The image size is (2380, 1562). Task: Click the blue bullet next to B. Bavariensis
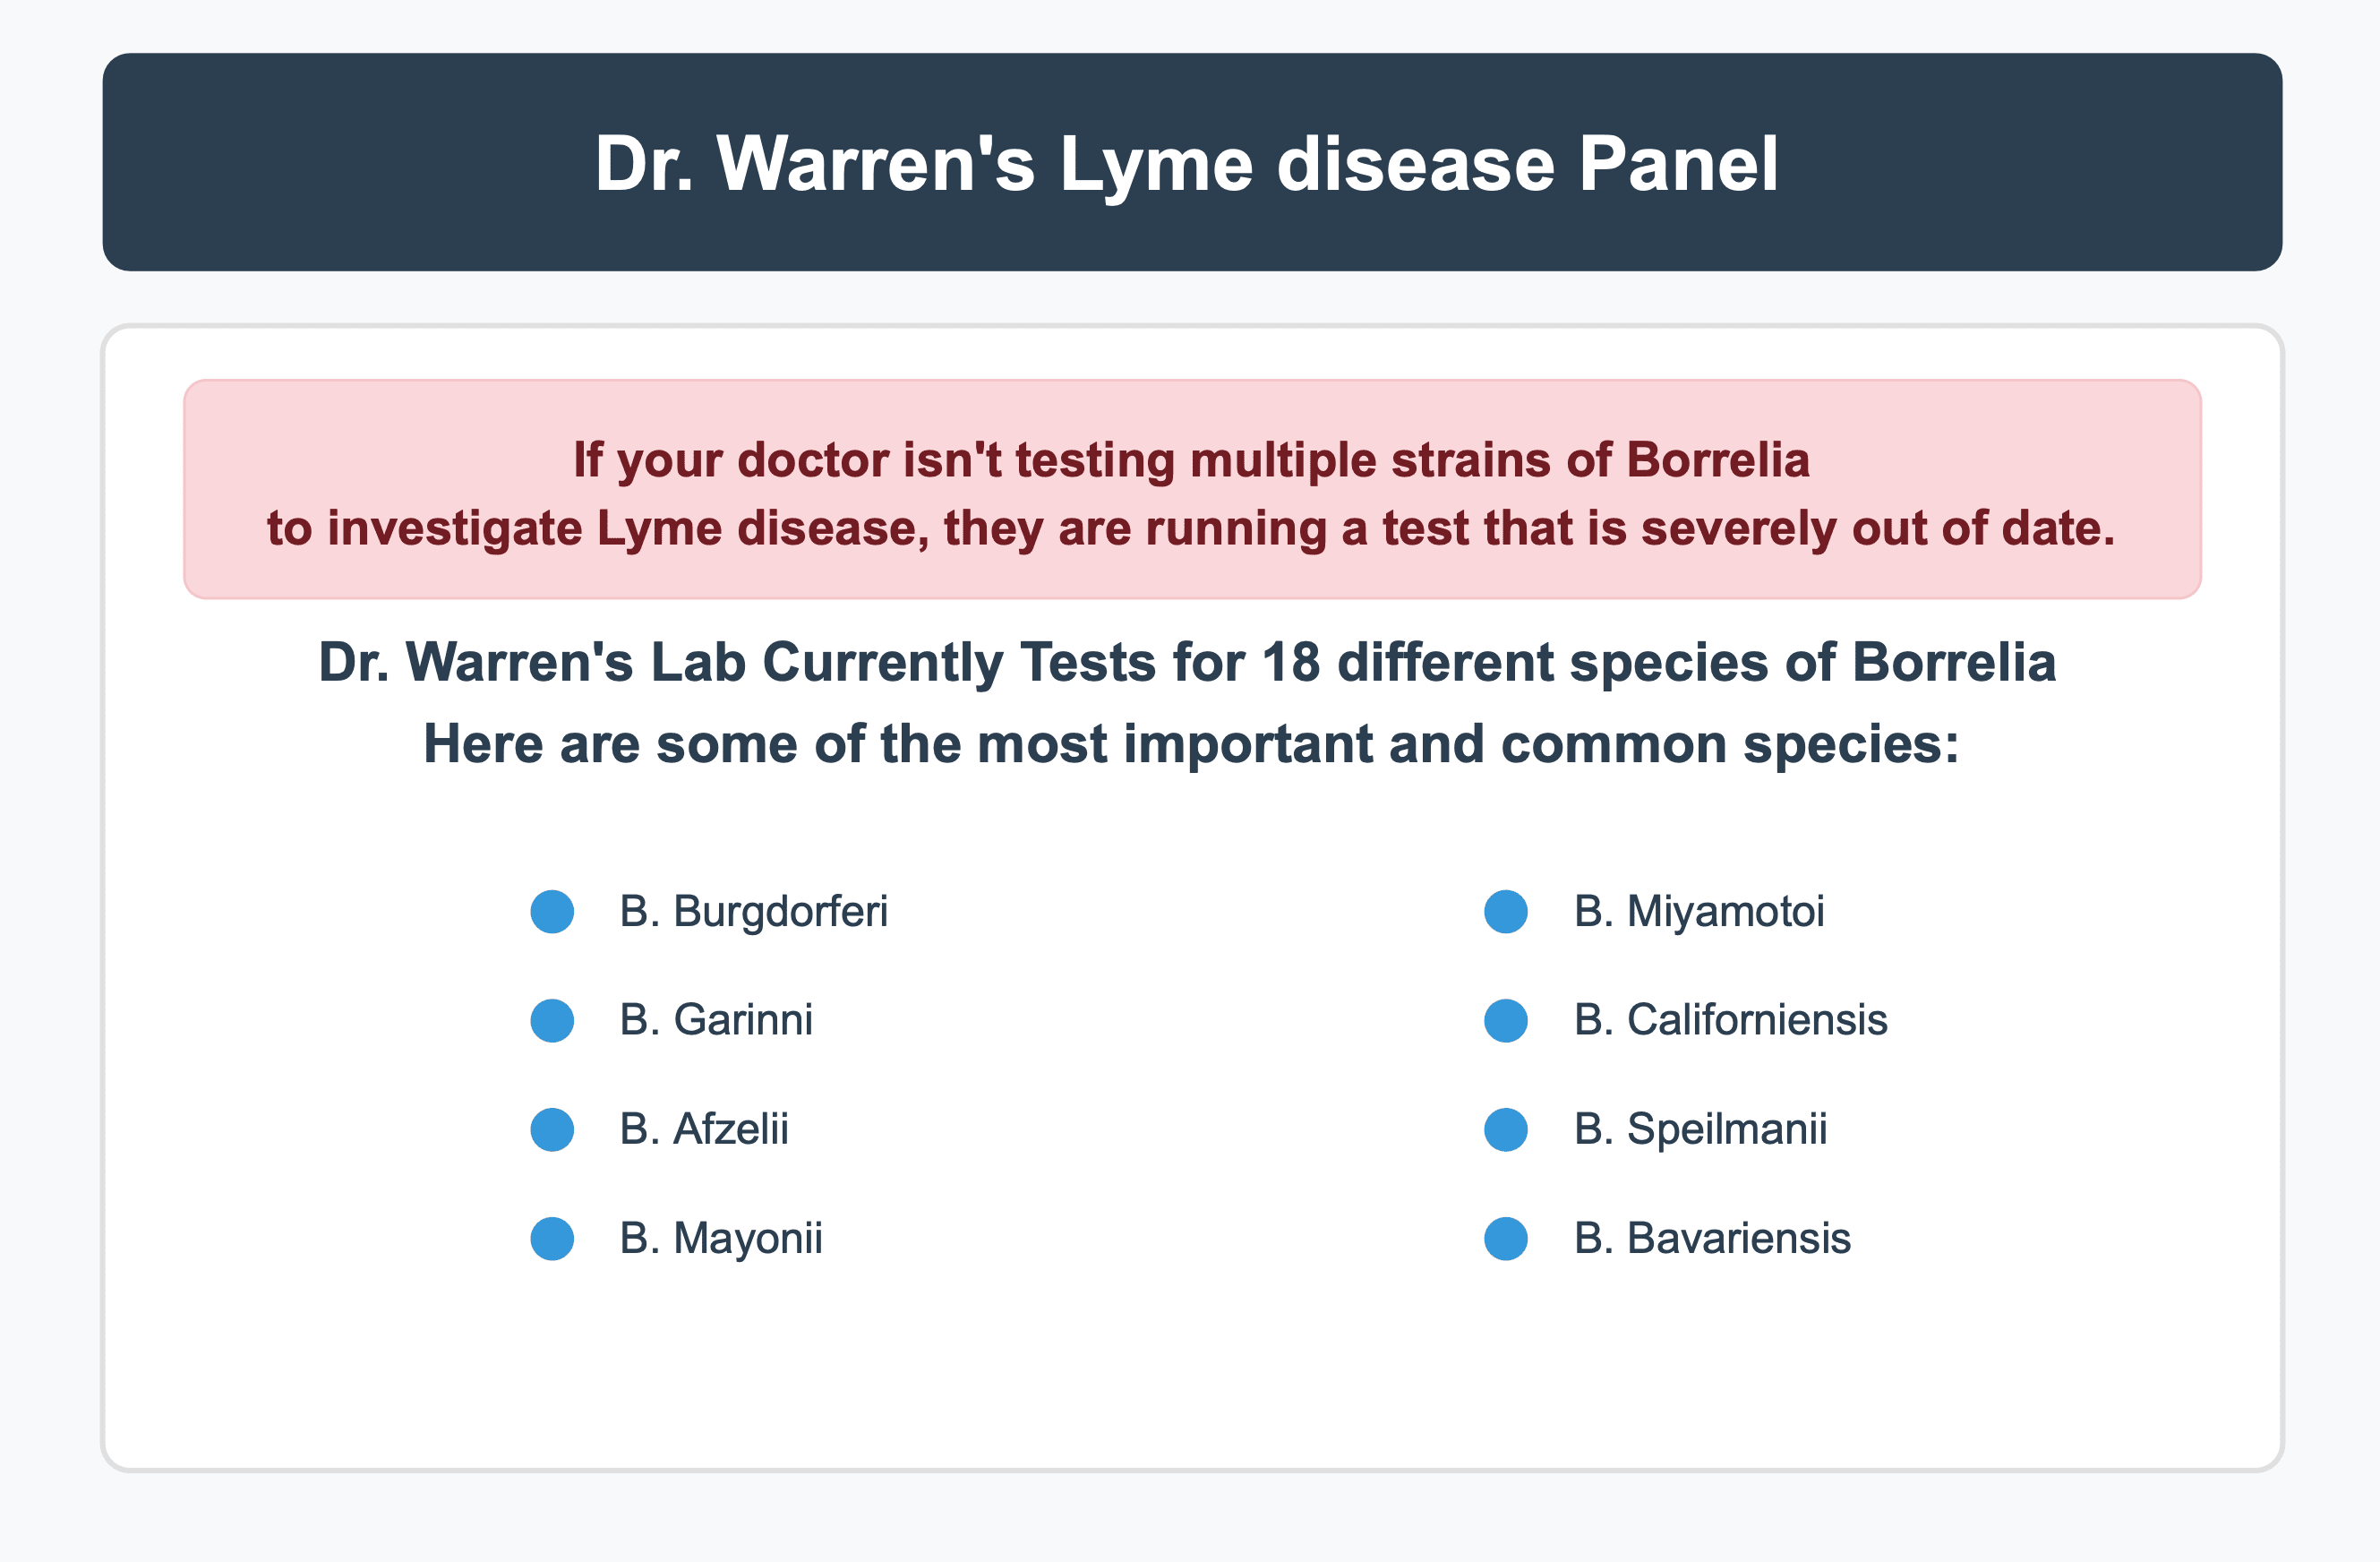tap(1506, 1239)
